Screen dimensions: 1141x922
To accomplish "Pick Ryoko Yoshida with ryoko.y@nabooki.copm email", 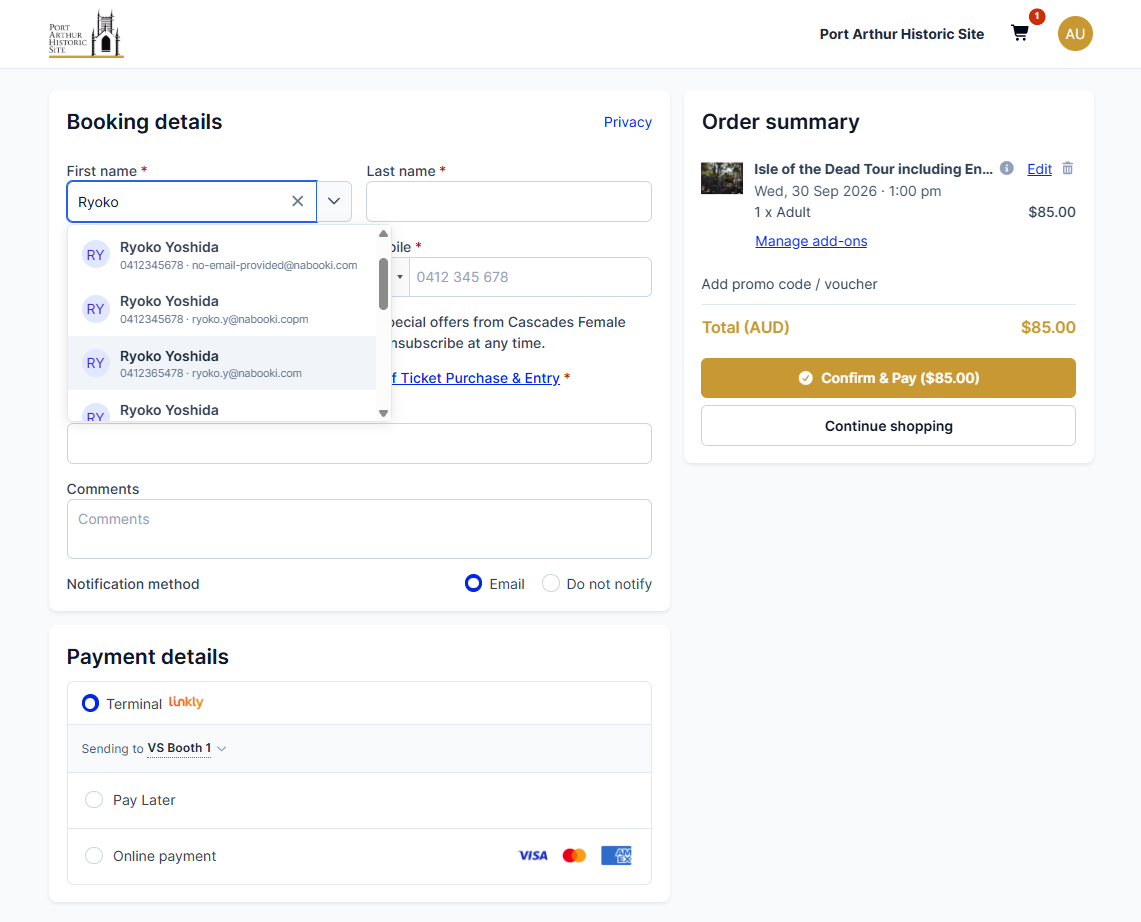I will pyautogui.click(x=222, y=309).
